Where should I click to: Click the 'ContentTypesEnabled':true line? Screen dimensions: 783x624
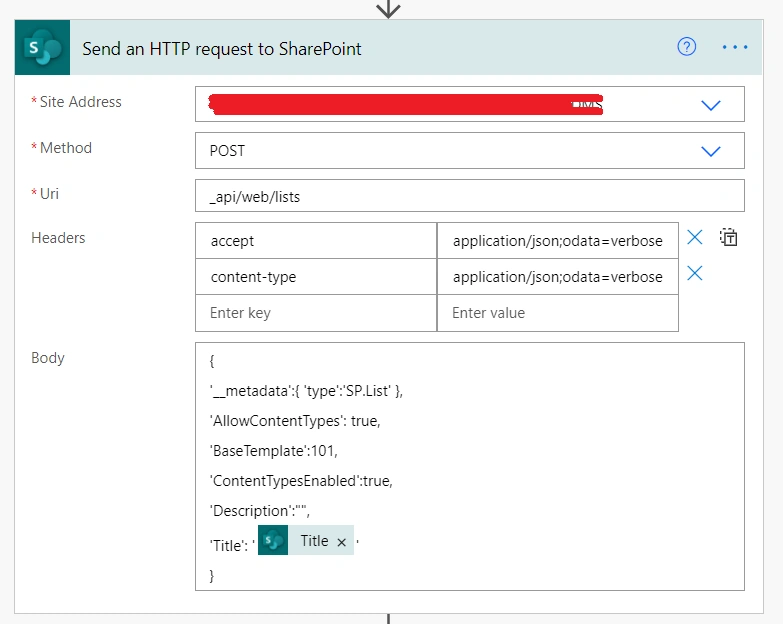pos(301,481)
